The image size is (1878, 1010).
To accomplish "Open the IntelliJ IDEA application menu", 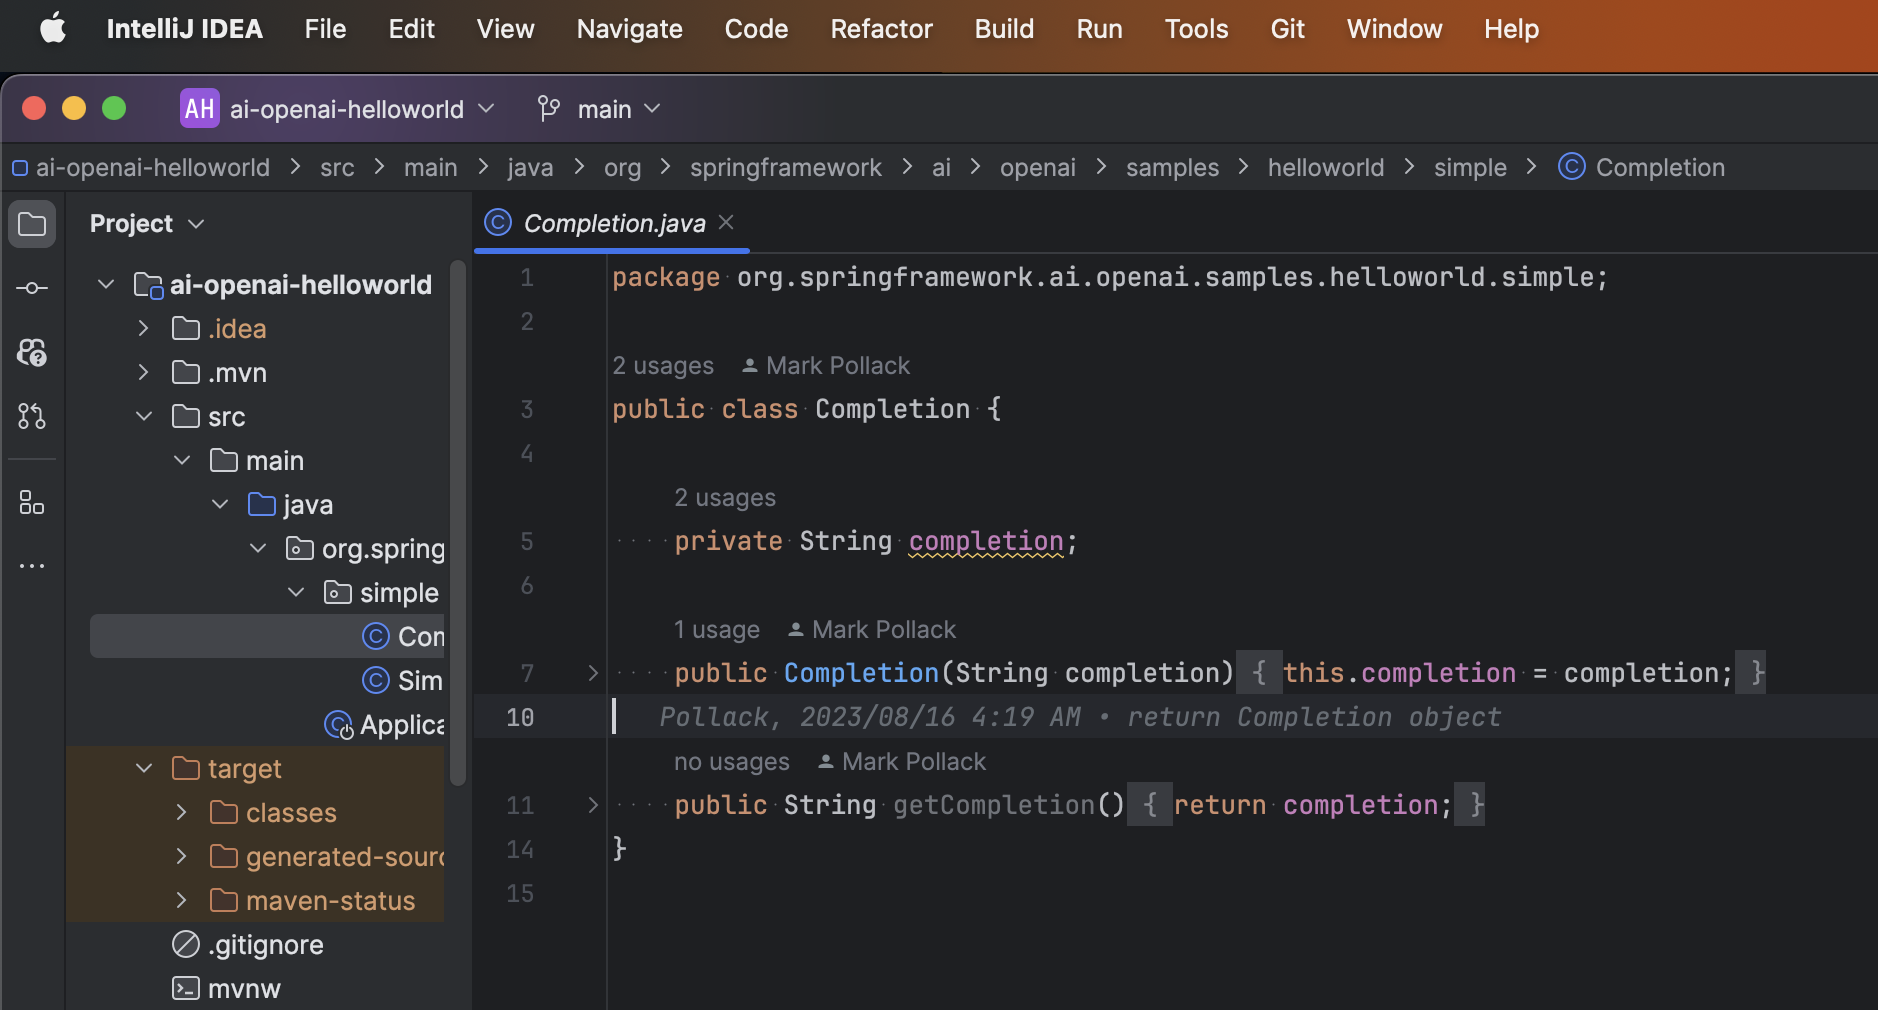I will point(185,28).
